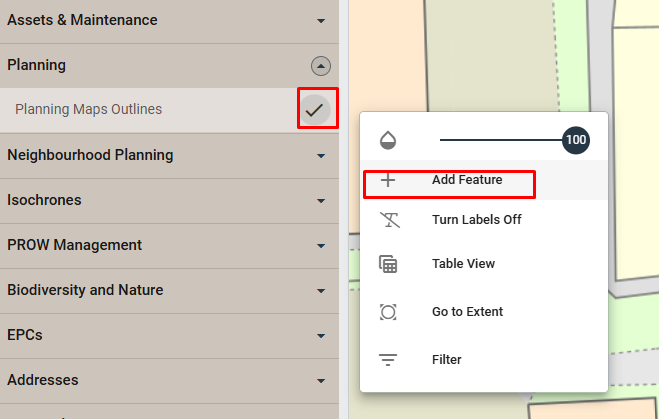
Task: Click the Go to Extent label
Action: tap(467, 312)
